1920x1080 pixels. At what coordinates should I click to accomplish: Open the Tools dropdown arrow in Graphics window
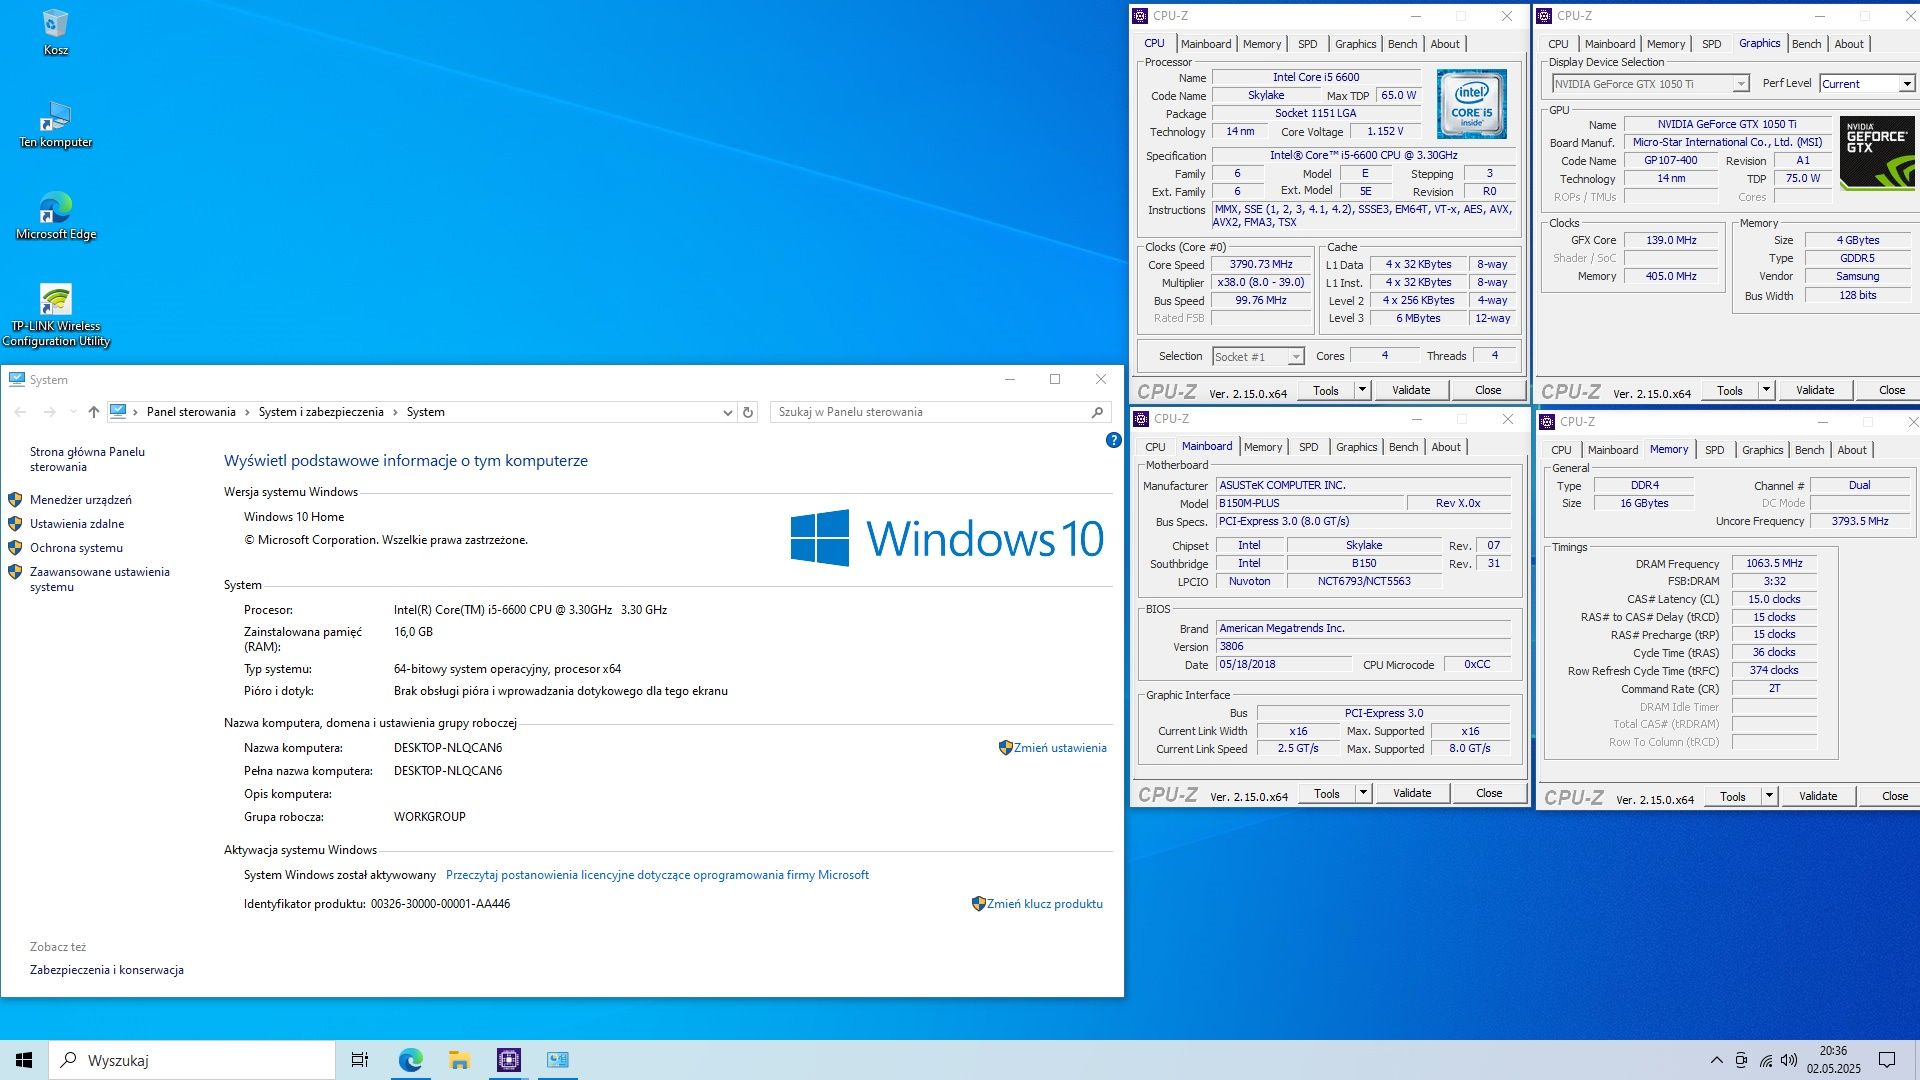click(1766, 390)
